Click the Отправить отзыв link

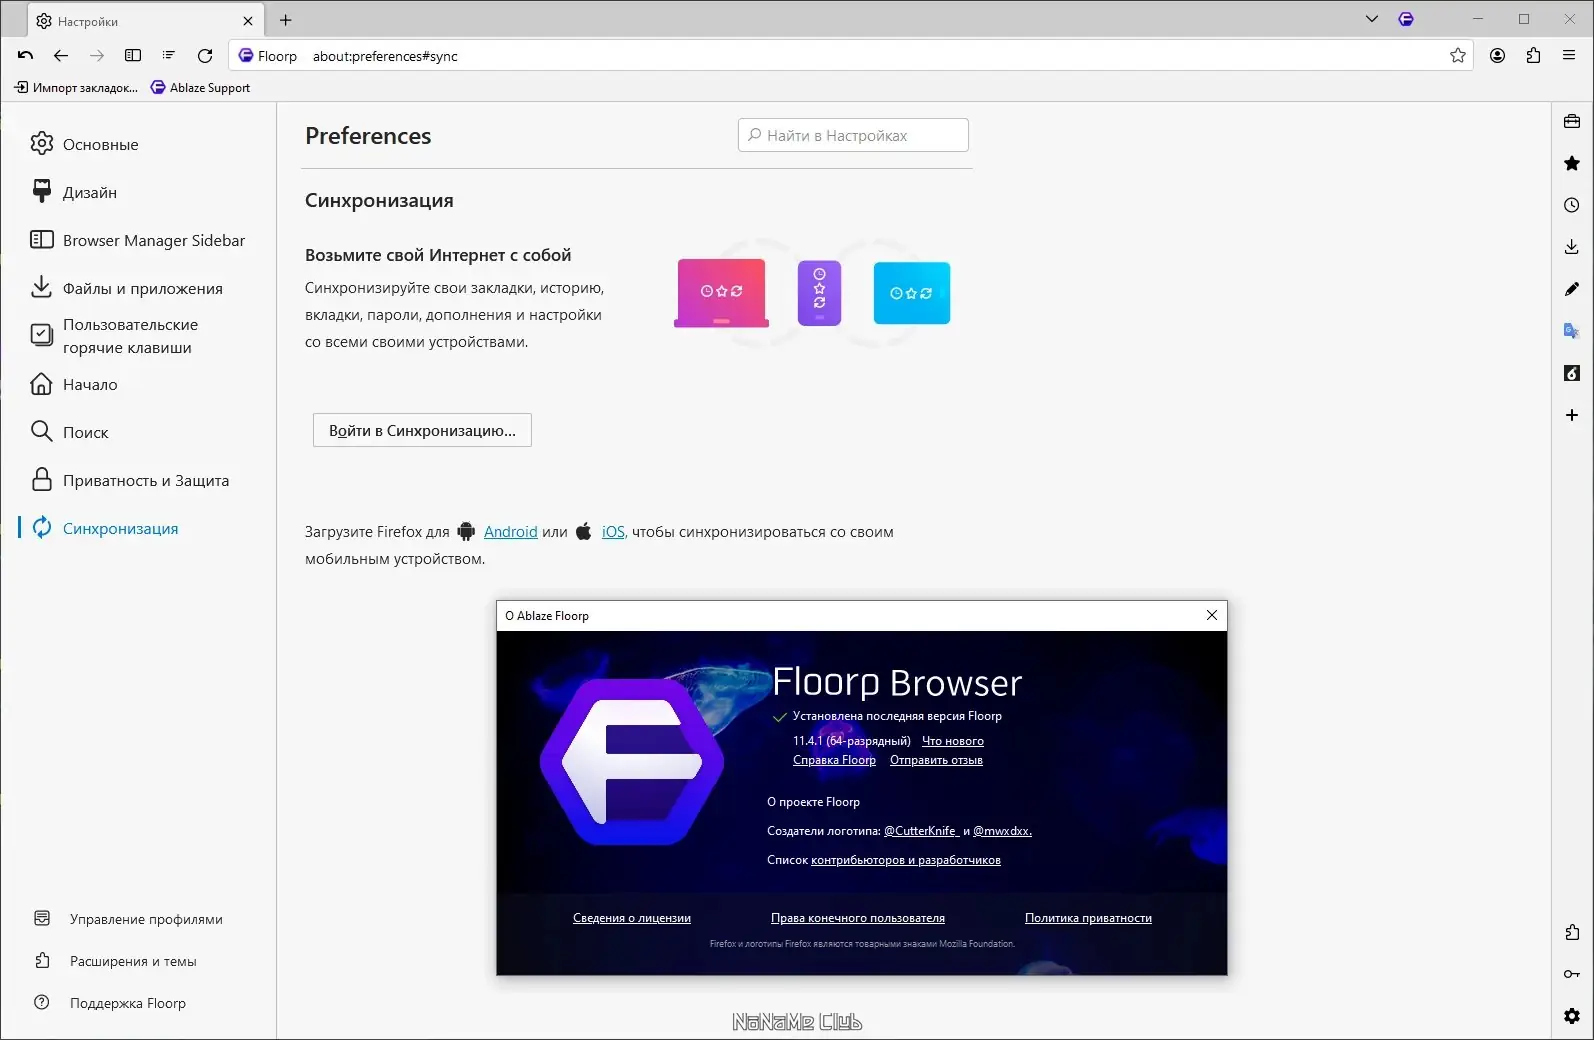tap(936, 760)
